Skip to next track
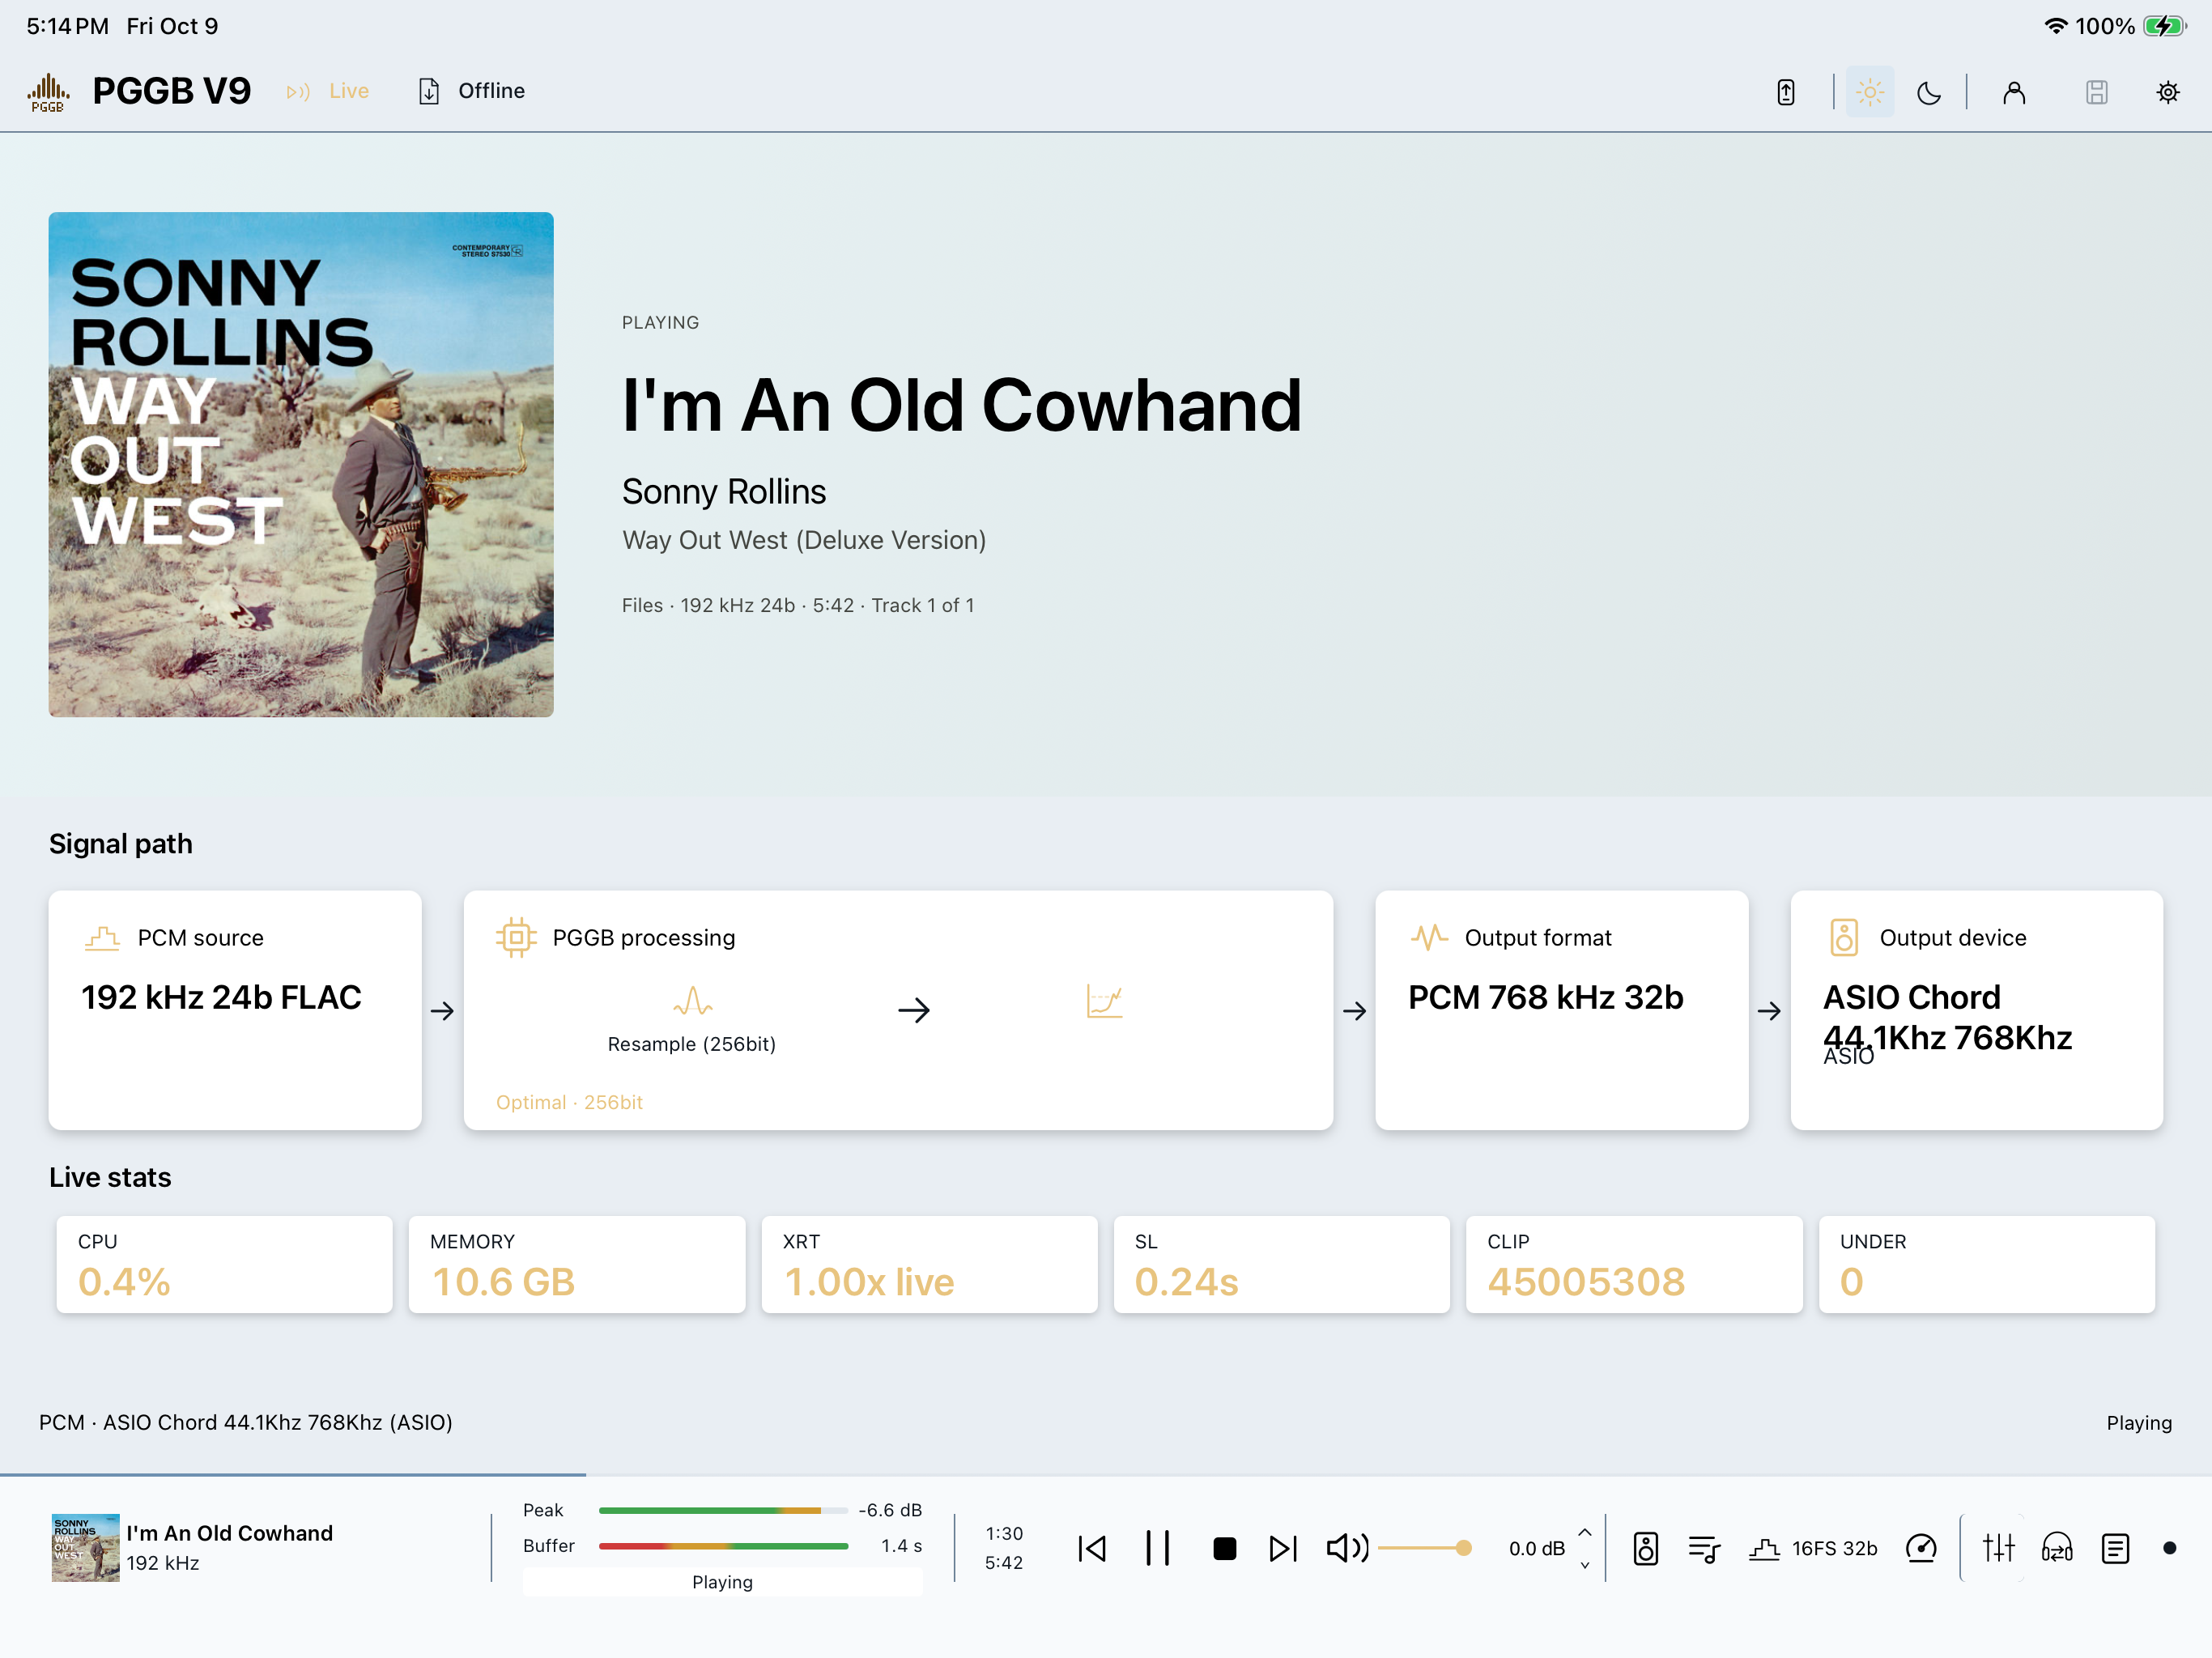The image size is (2212, 1658). click(x=1283, y=1548)
